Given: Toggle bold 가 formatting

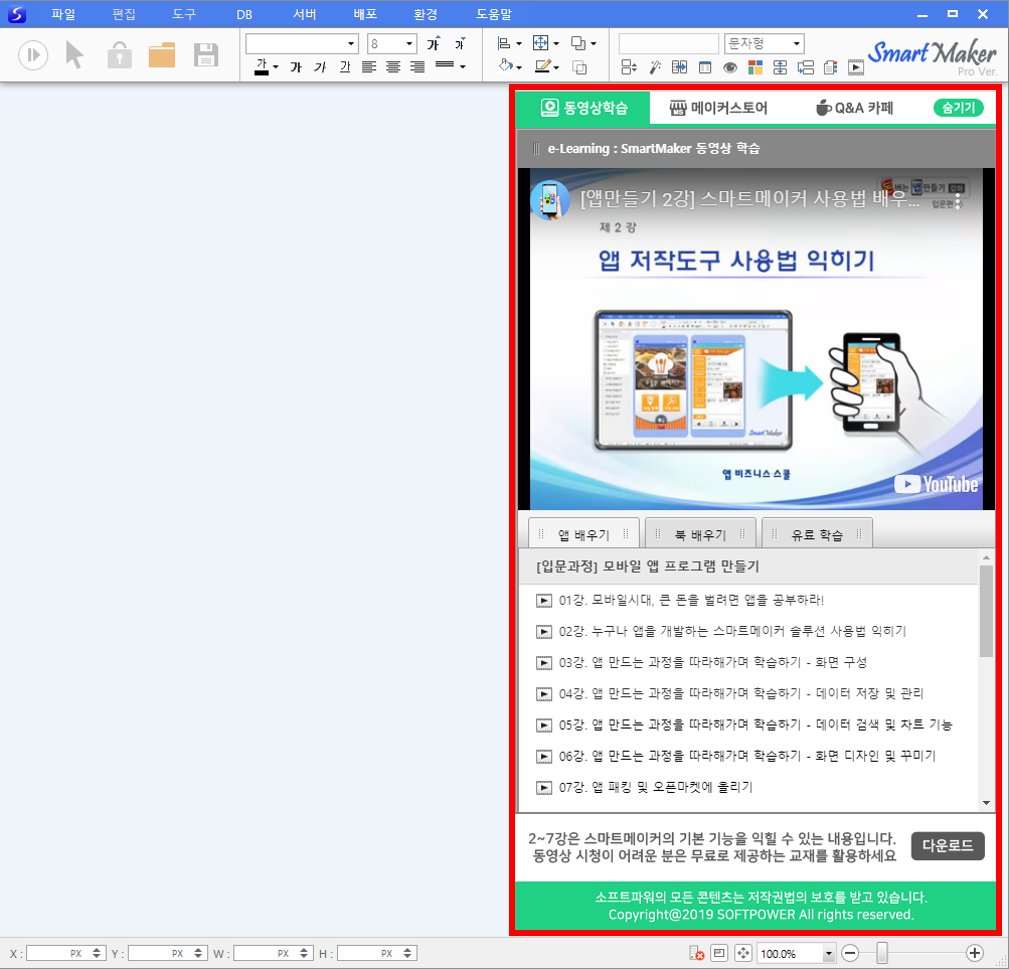Looking at the screenshot, I should click(296, 66).
